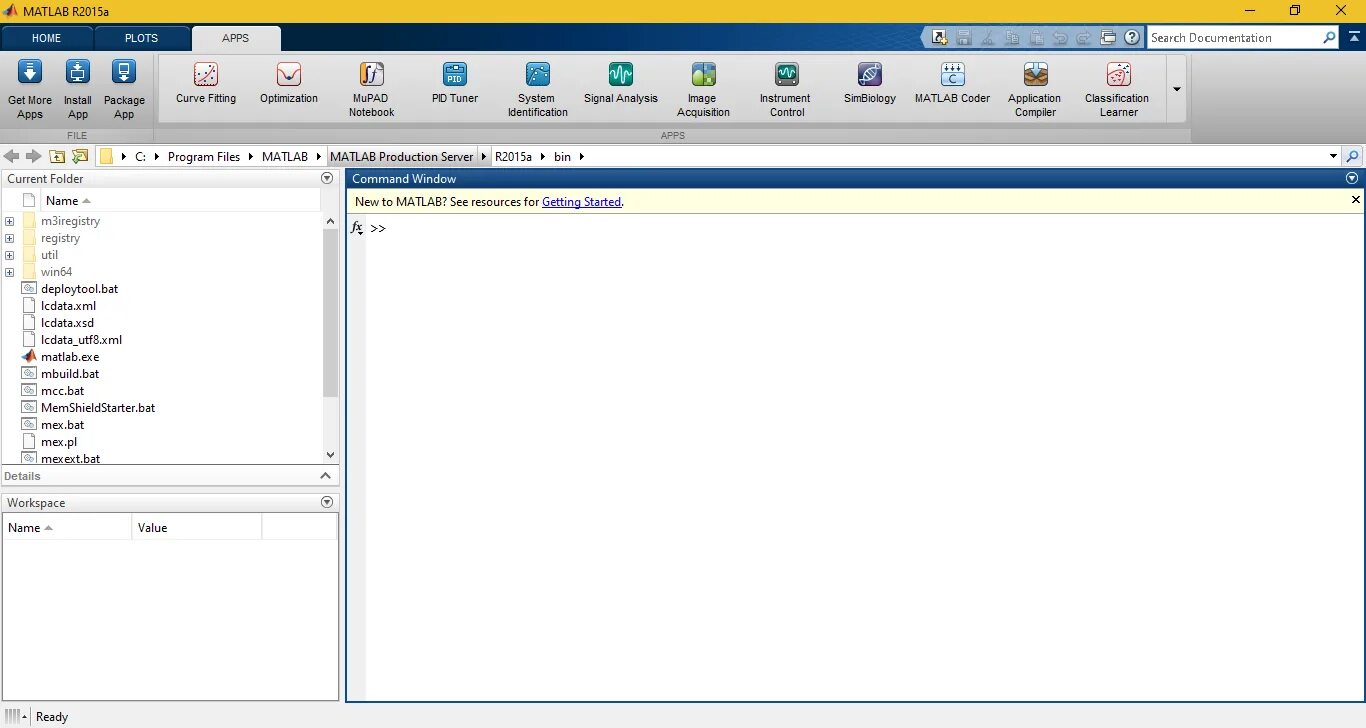The width and height of the screenshot is (1366, 728).
Task: Click the Save icon in quick access toolbar
Action: pos(964,38)
